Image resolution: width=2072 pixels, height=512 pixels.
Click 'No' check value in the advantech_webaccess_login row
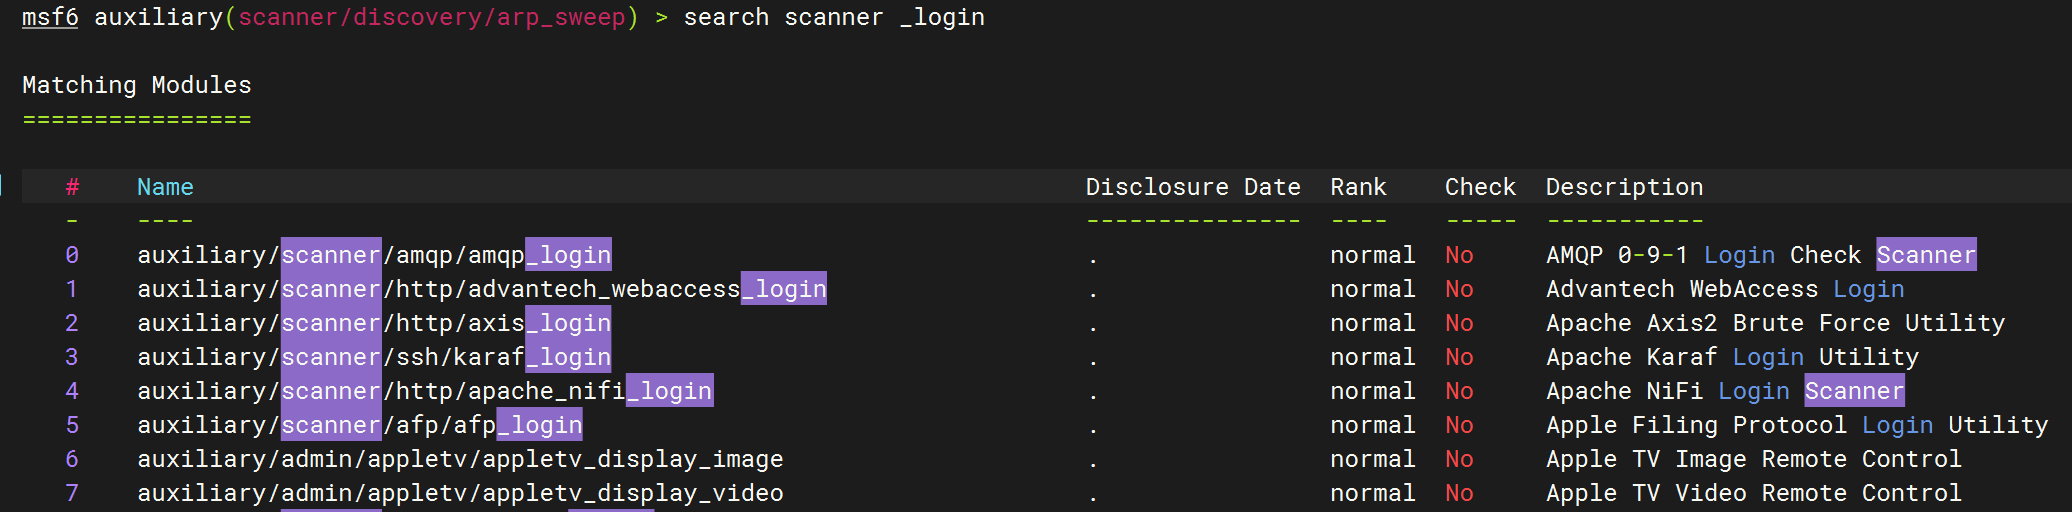click(x=1459, y=289)
